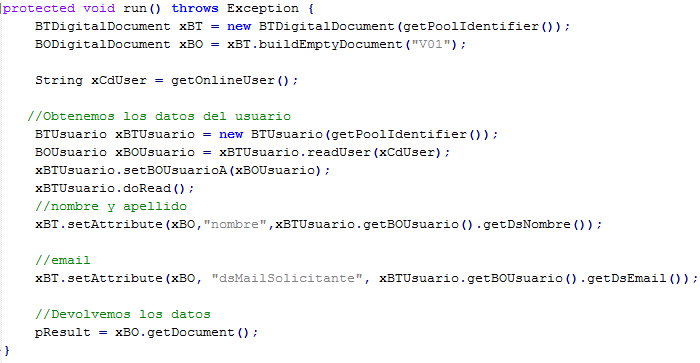
Task: Click the '//email' comment
Action: pos(62,260)
